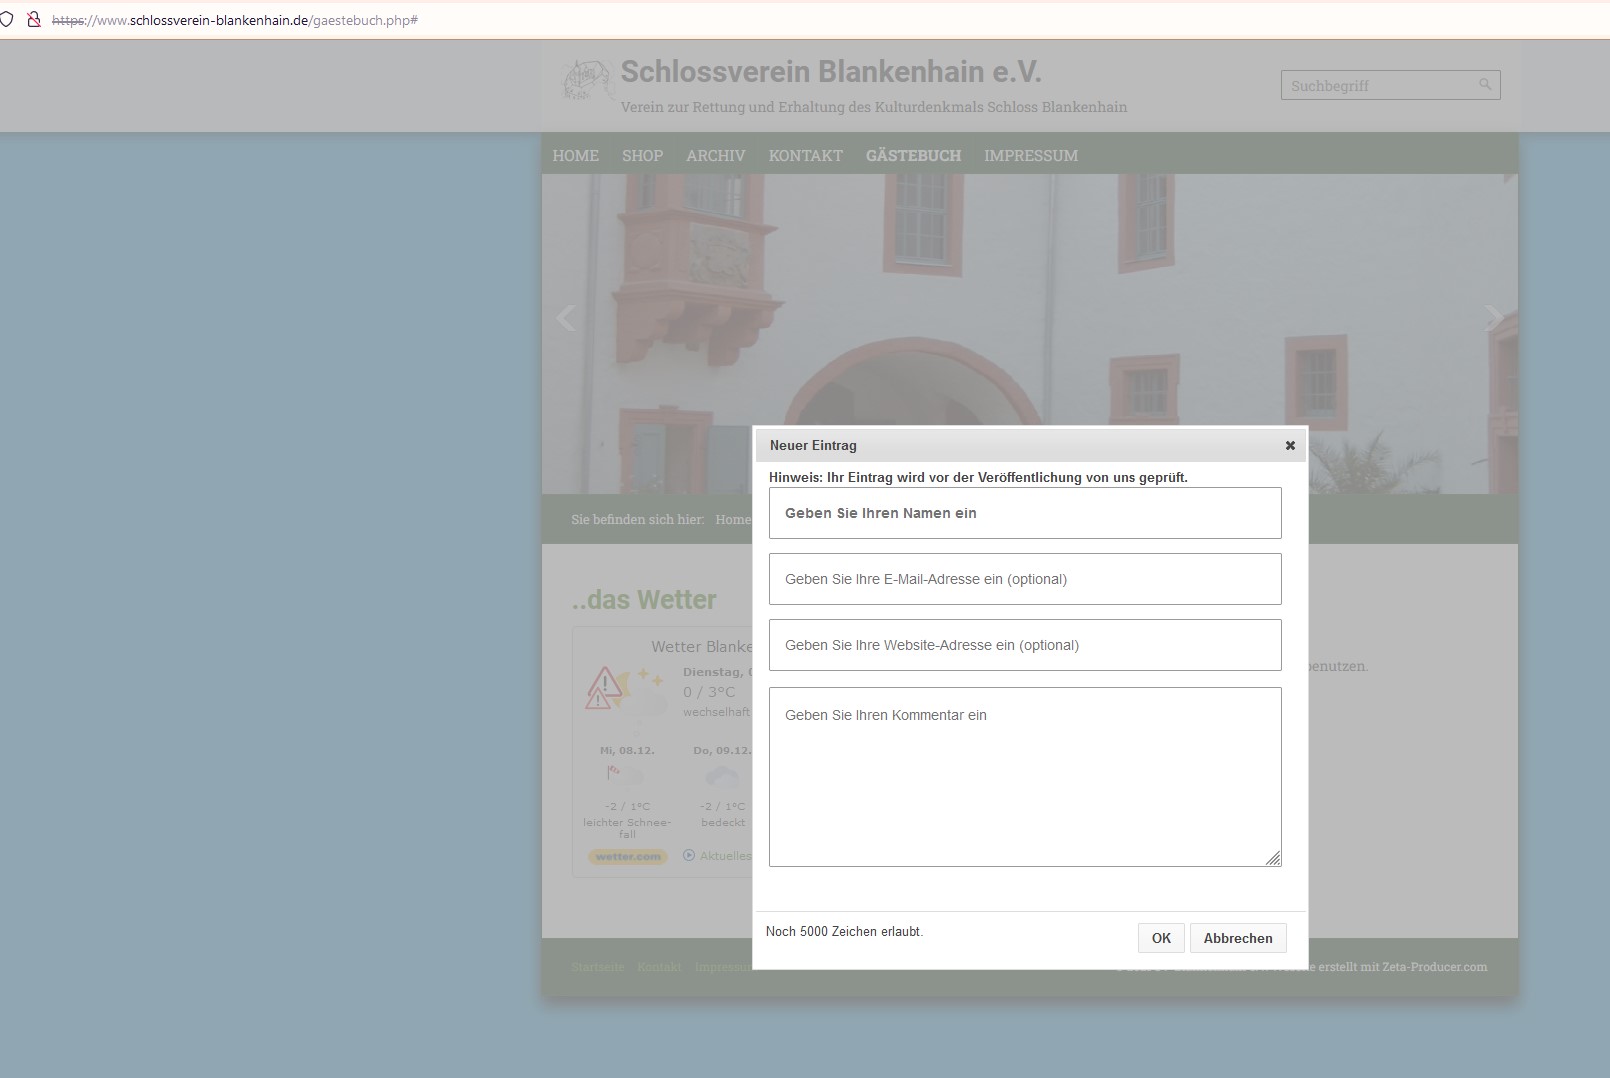Click the comment box resize handle
The image size is (1610, 1078).
click(x=1273, y=858)
